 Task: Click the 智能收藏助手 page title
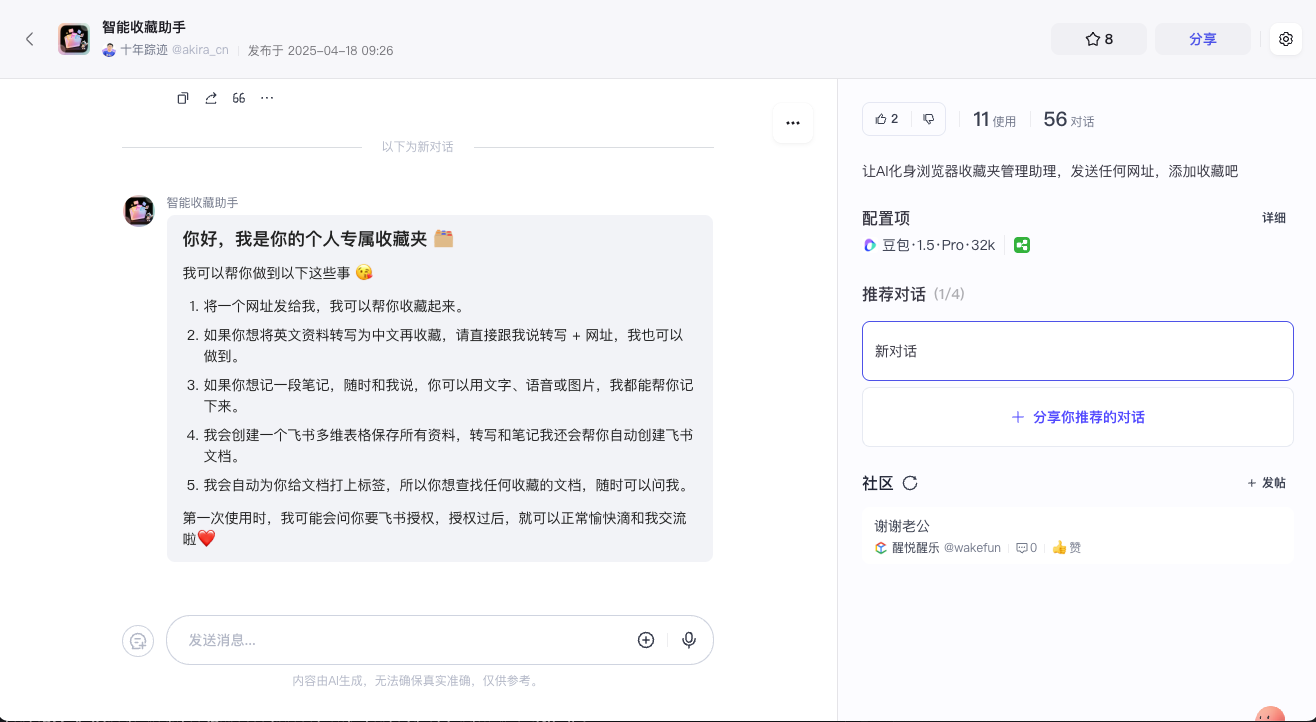144,27
